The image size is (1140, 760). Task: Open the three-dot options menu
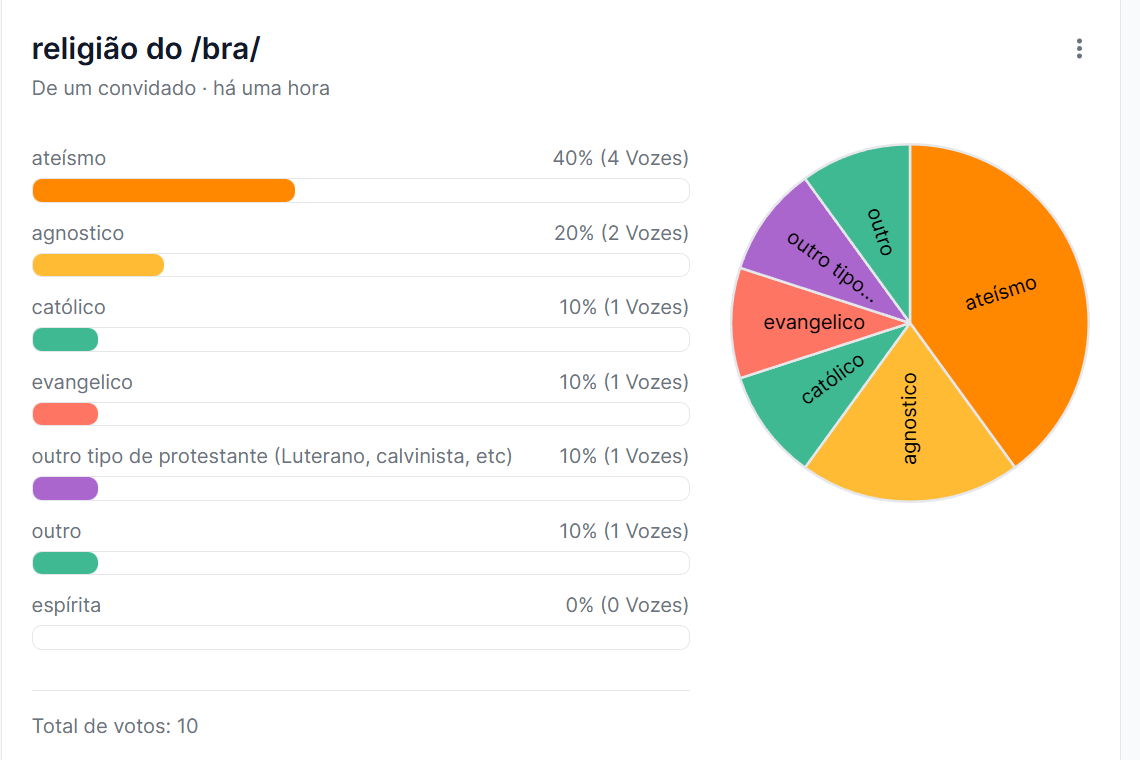coord(1078,49)
